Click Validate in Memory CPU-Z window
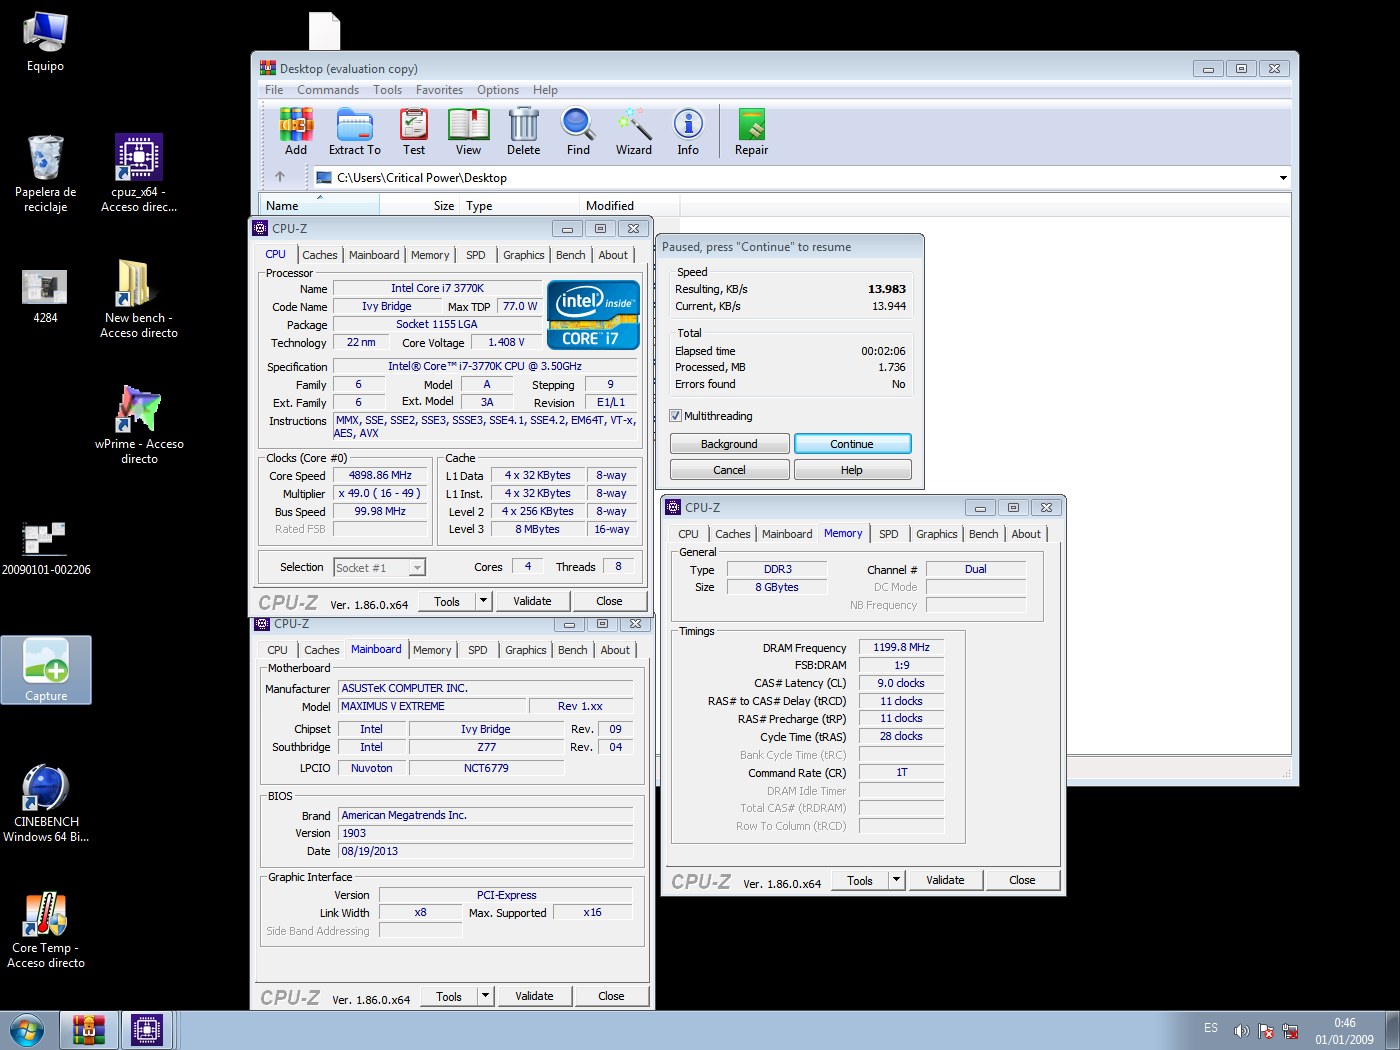Image resolution: width=1400 pixels, height=1050 pixels. click(x=945, y=880)
